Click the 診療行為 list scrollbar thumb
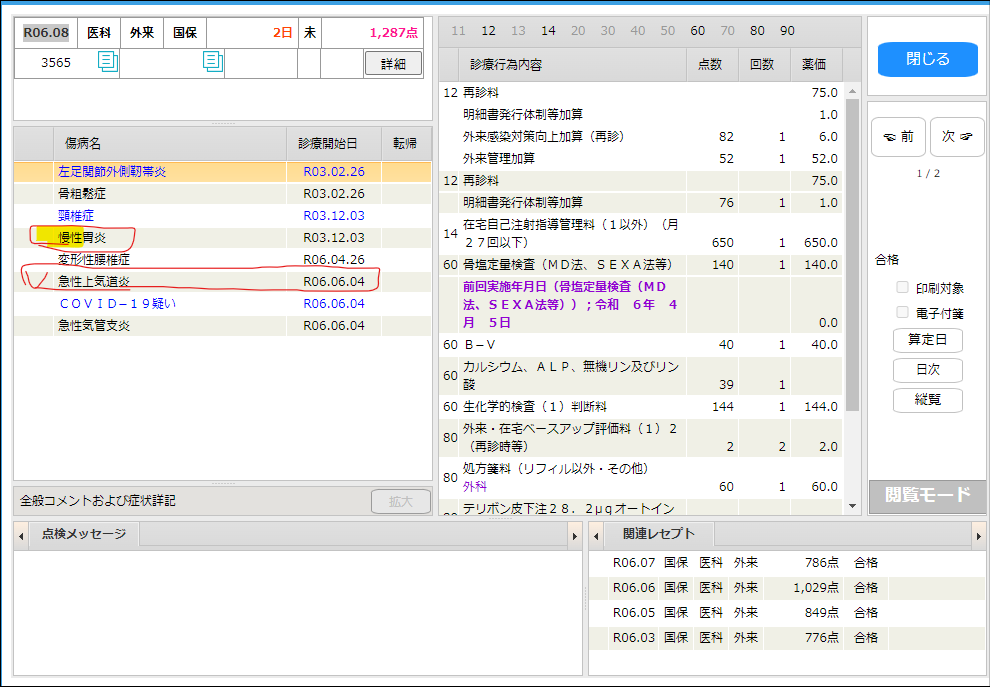The image size is (990, 687). click(852, 254)
